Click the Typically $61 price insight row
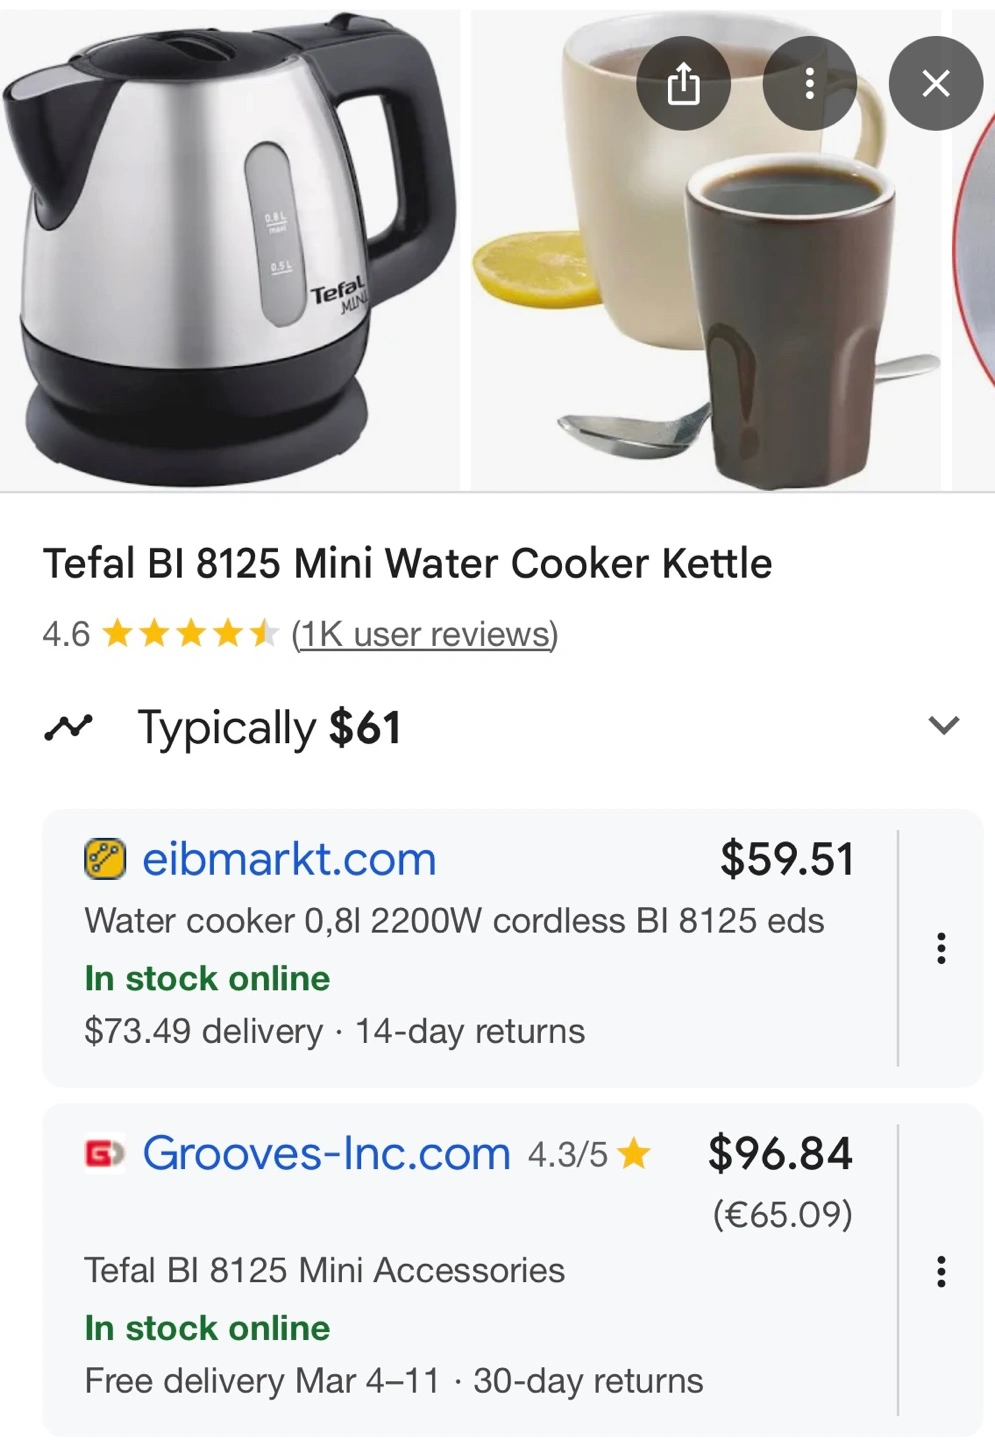Image resolution: width=995 pixels, height=1440 pixels. tap(270, 727)
